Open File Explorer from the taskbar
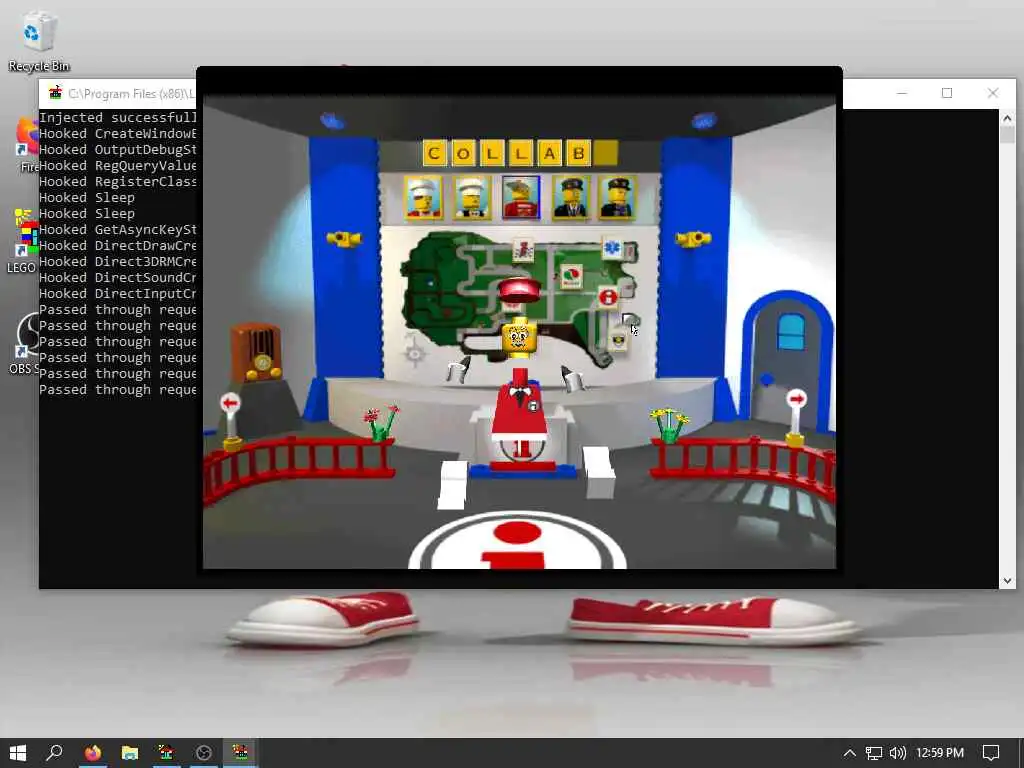The image size is (1024, 768). [x=129, y=753]
